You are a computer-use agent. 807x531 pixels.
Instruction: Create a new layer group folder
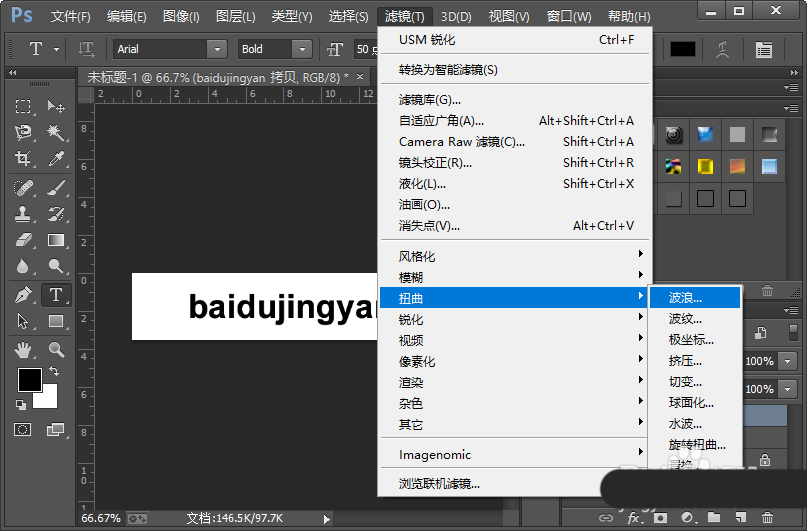tap(713, 518)
